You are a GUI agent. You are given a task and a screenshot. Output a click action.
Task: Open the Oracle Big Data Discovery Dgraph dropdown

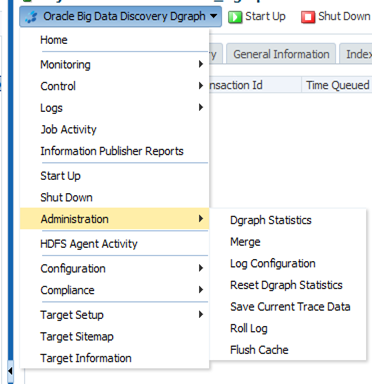coord(120,16)
